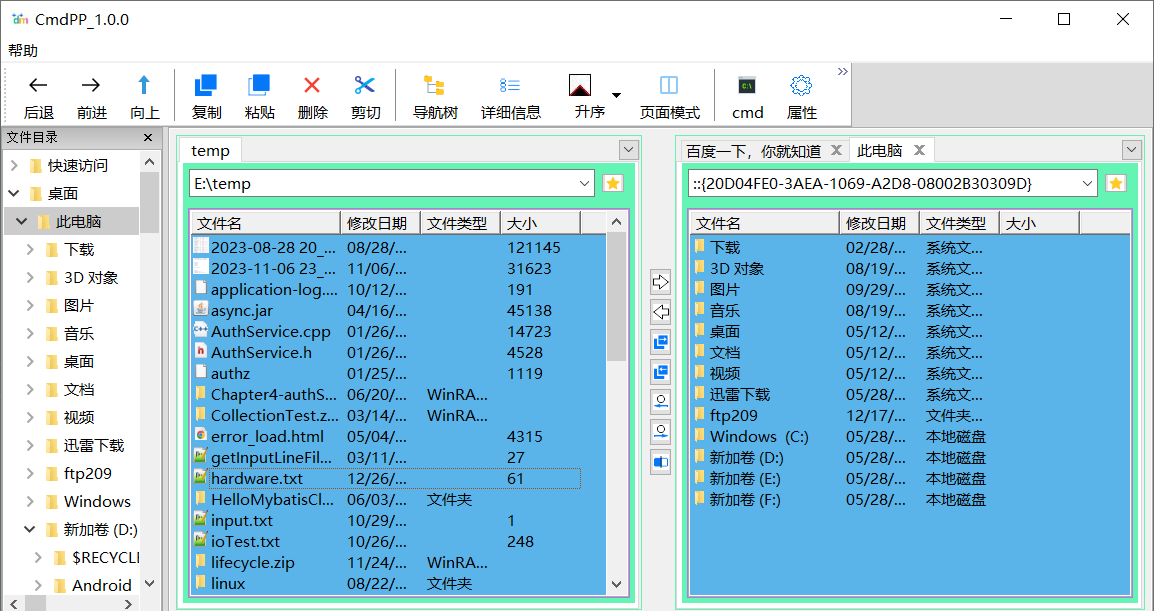Open 属性 properties gear icon
The height and width of the screenshot is (611, 1154).
pos(801,85)
